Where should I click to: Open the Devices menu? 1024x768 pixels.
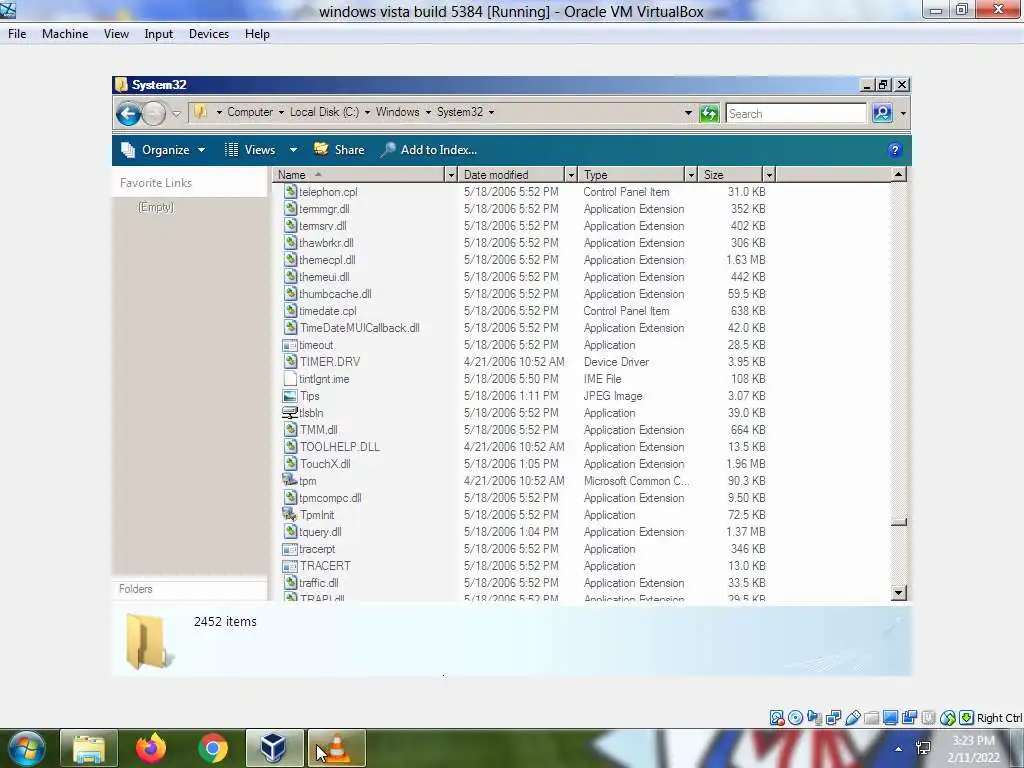coord(209,34)
